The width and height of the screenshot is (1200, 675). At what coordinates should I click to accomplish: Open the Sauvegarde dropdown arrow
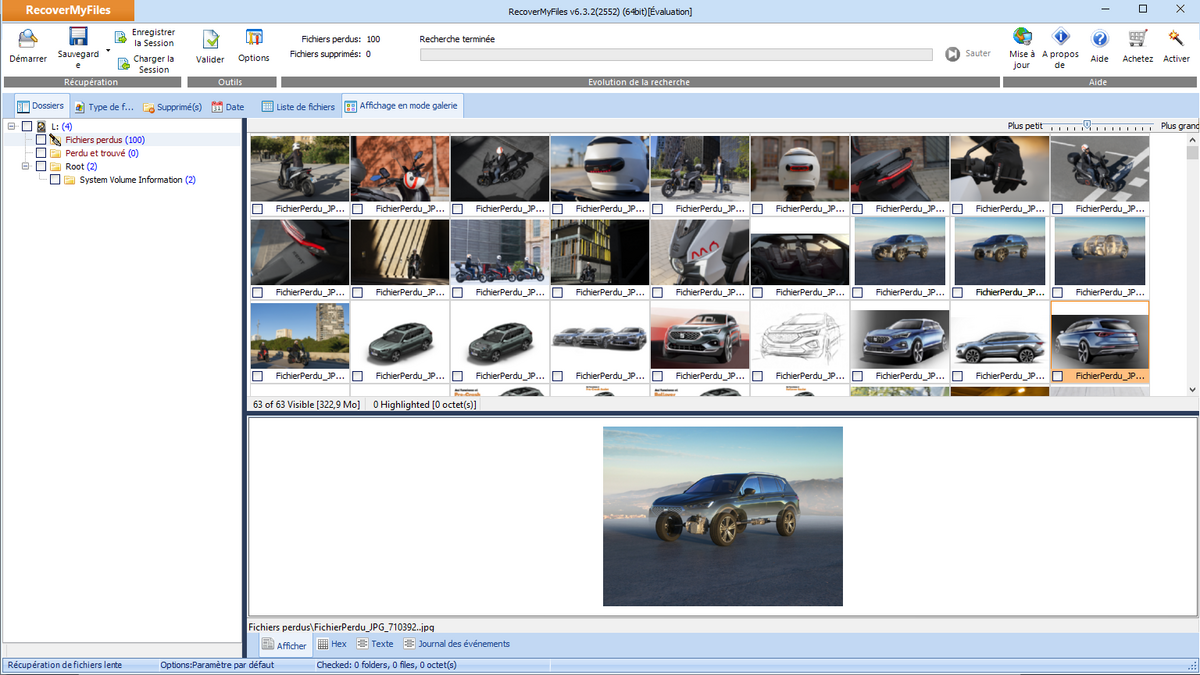(106, 53)
